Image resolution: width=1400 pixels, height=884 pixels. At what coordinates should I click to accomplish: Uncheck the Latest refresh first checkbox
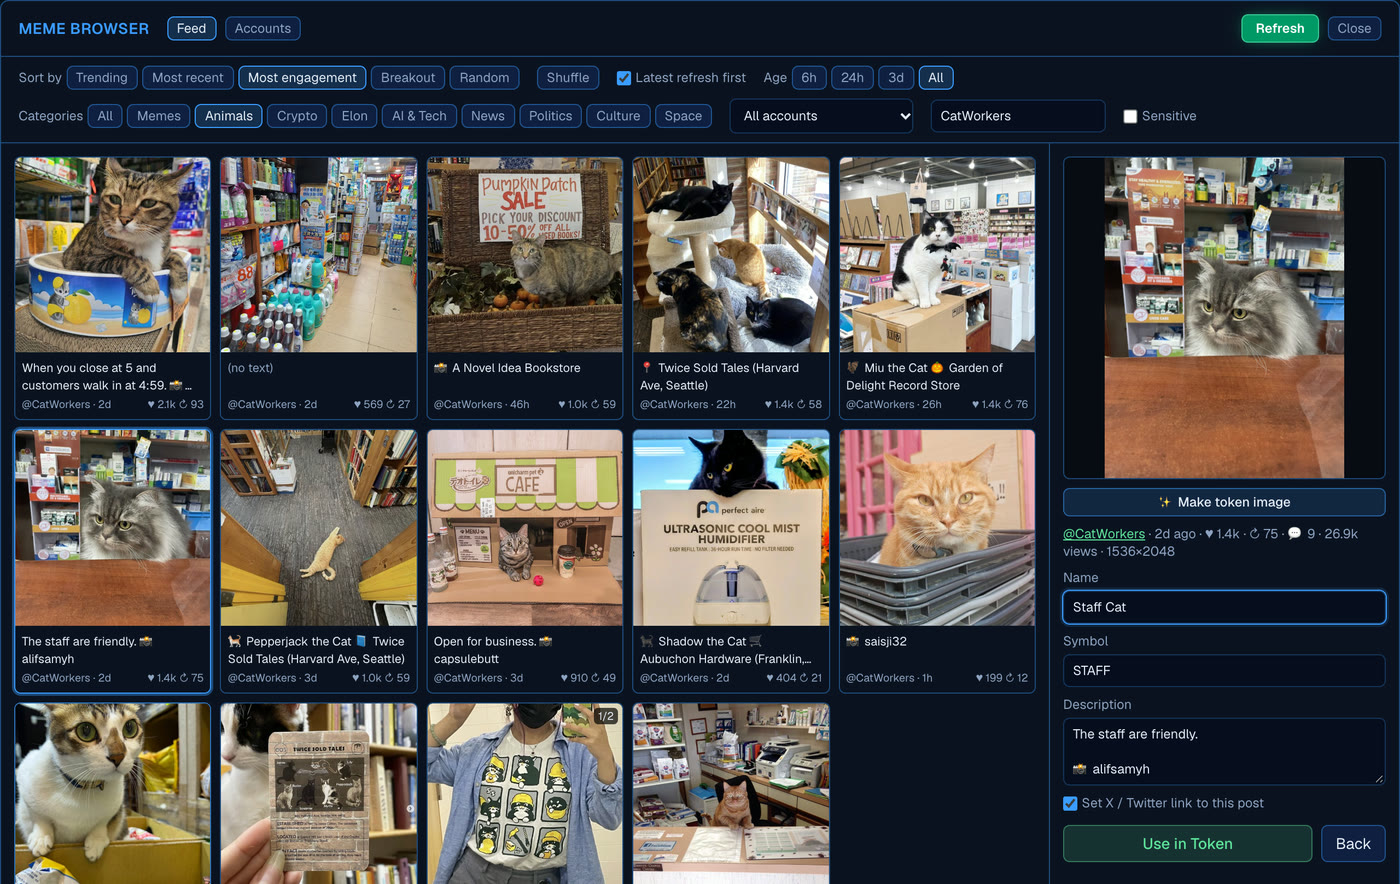[624, 78]
